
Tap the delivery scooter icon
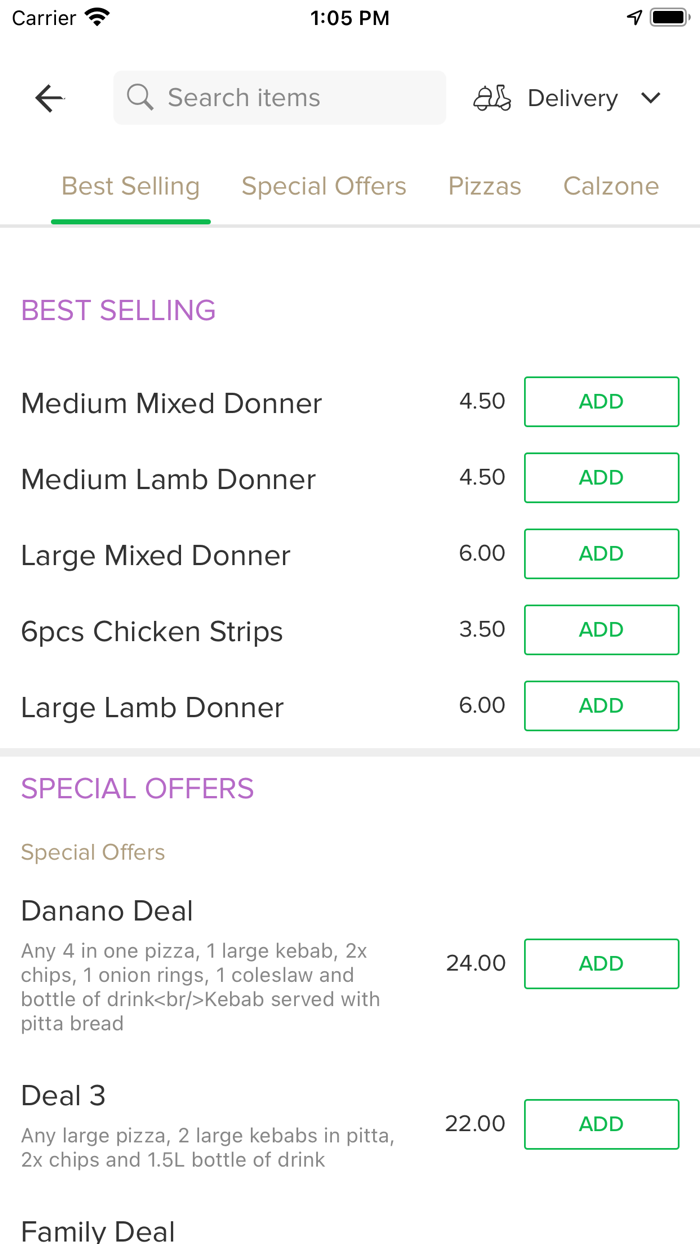[x=492, y=98]
